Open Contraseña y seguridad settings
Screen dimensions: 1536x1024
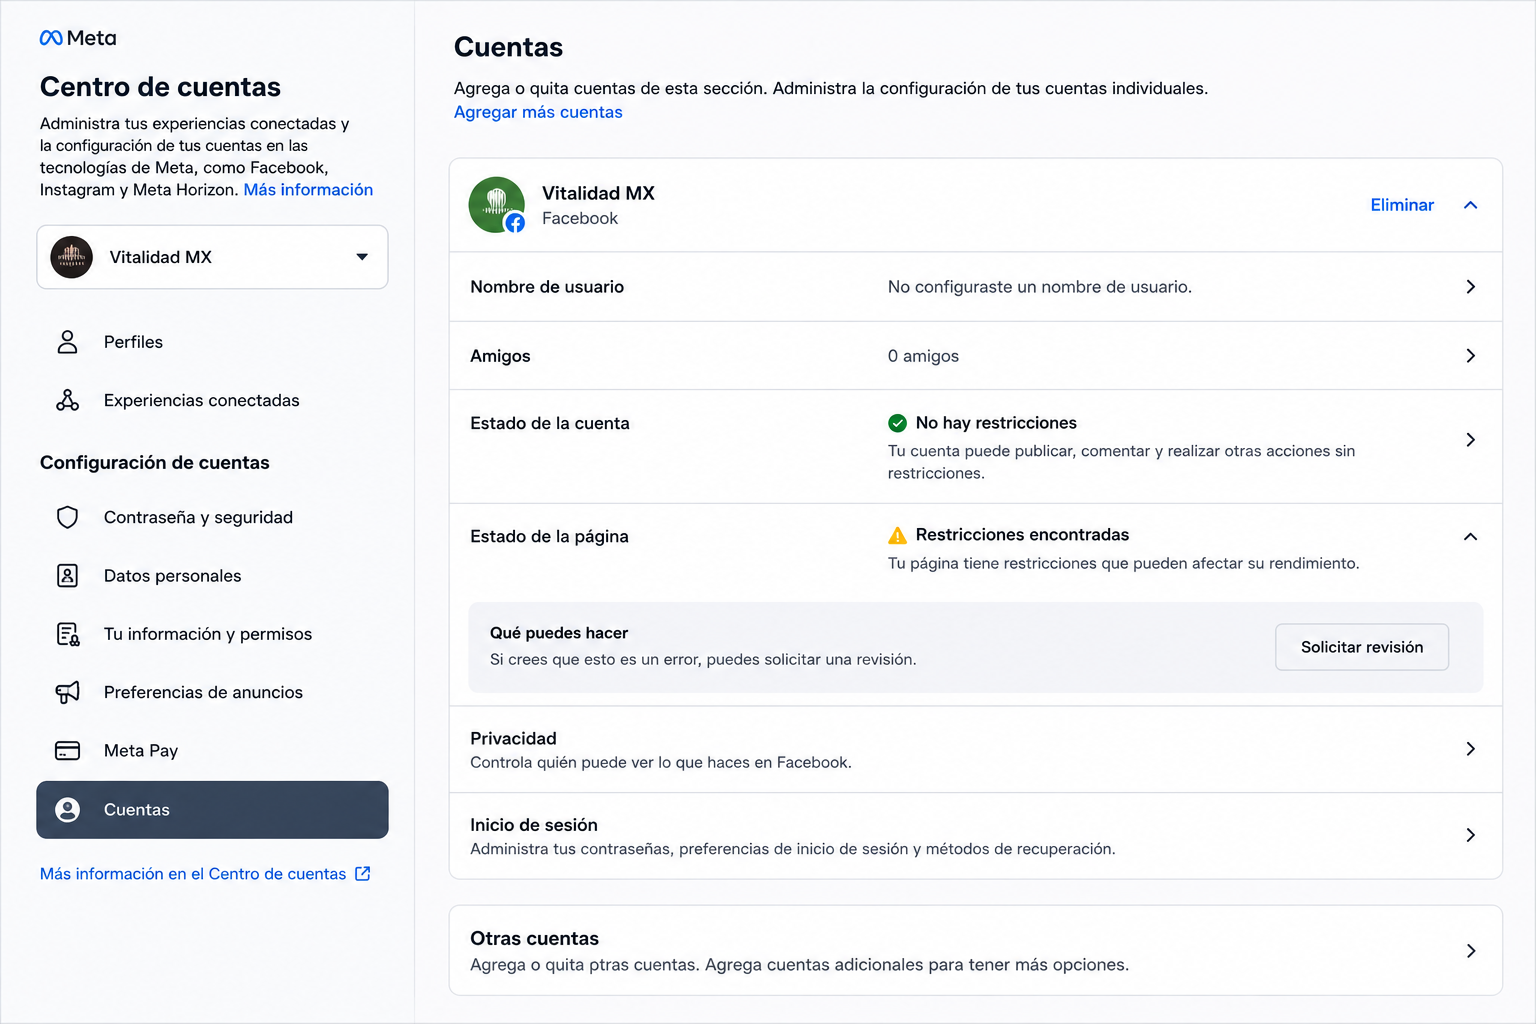[x=212, y=517]
